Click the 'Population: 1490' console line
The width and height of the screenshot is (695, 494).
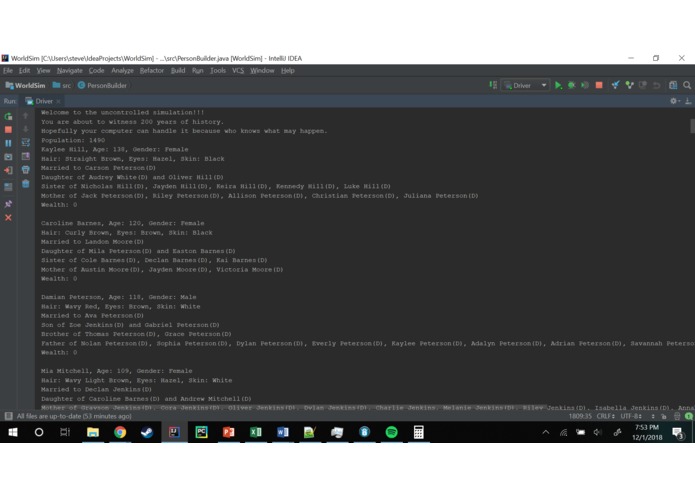[73, 140]
